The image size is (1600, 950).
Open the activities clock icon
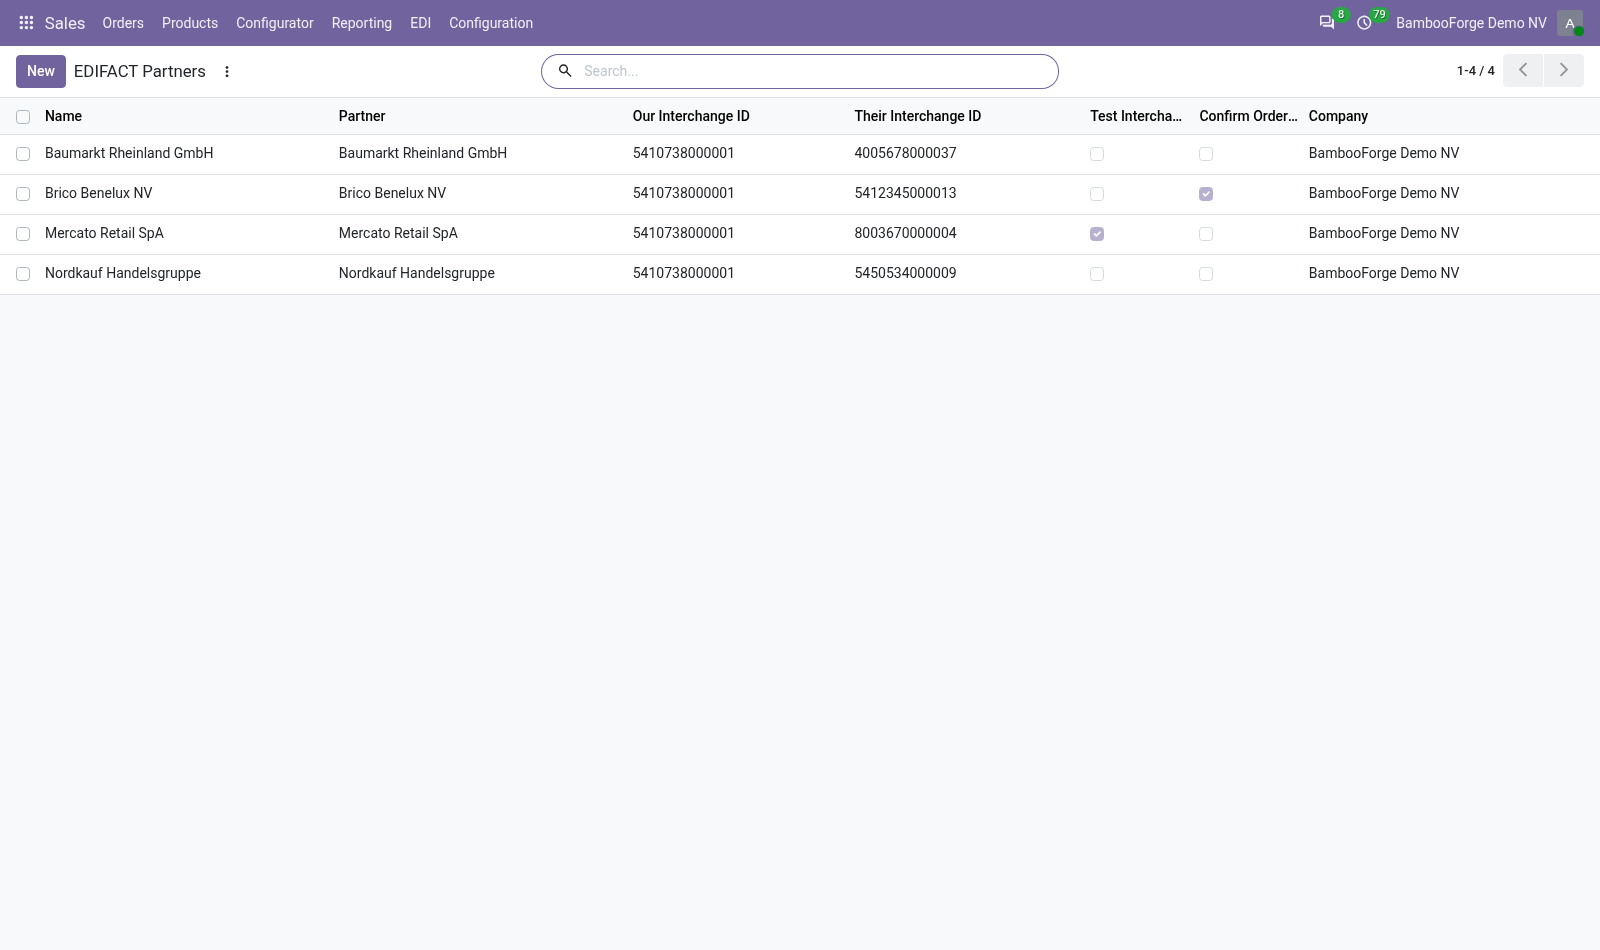1364,23
